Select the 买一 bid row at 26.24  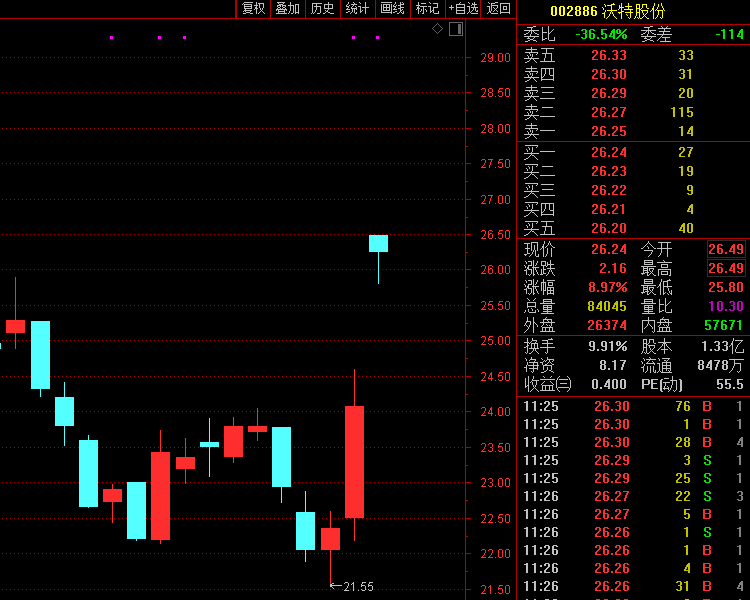tap(632, 152)
